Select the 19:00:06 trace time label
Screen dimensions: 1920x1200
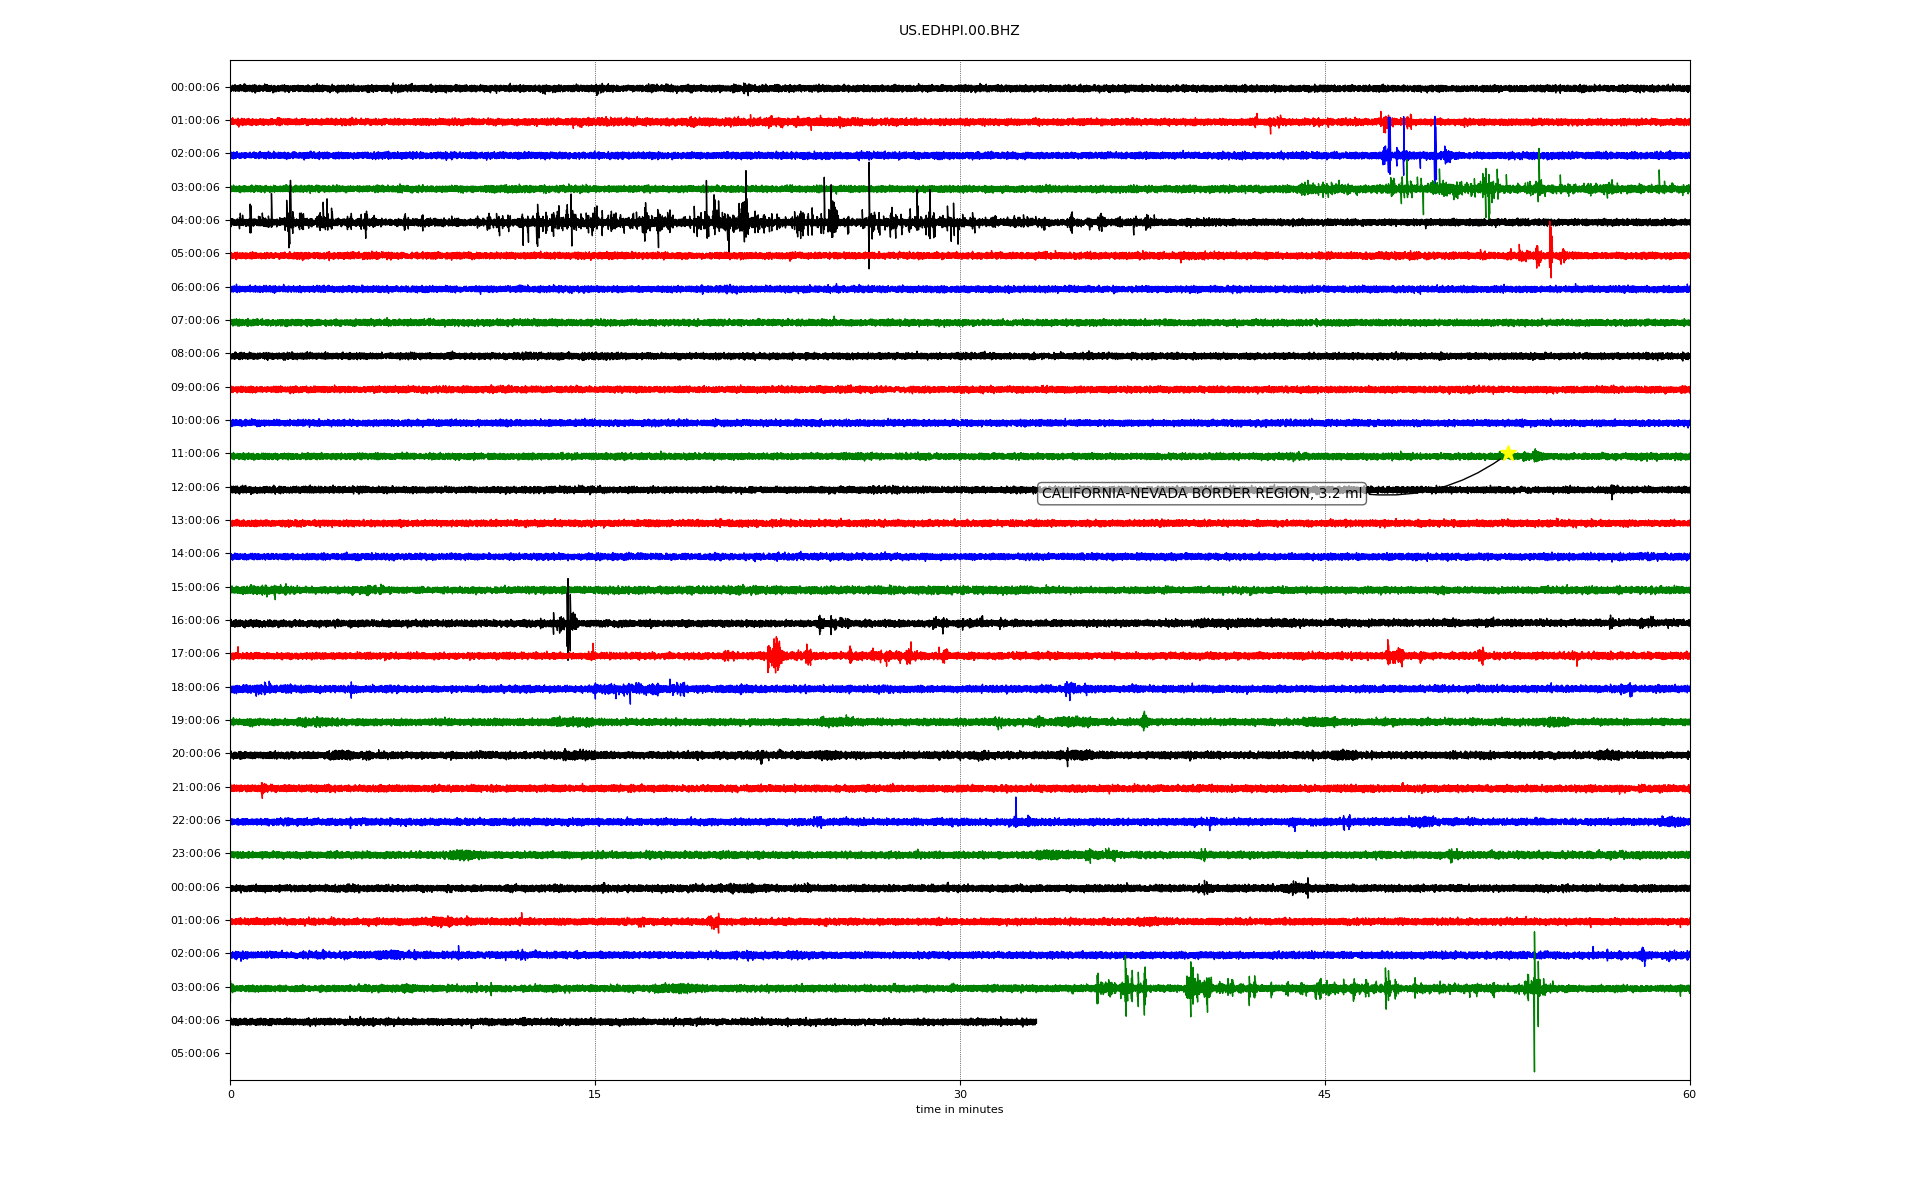click(x=195, y=721)
